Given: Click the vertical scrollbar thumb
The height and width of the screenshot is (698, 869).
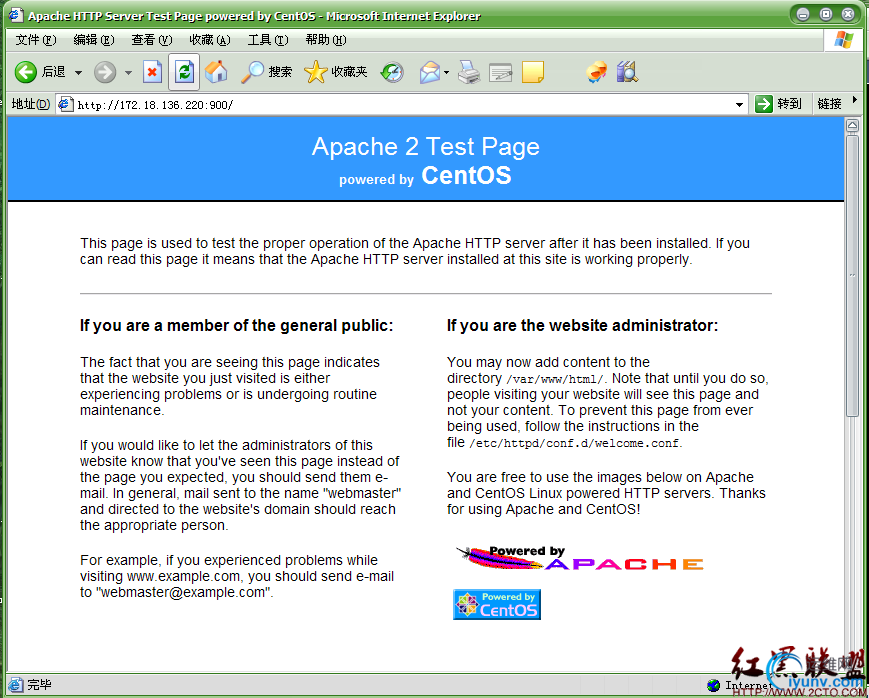Looking at the screenshot, I should point(852,275).
